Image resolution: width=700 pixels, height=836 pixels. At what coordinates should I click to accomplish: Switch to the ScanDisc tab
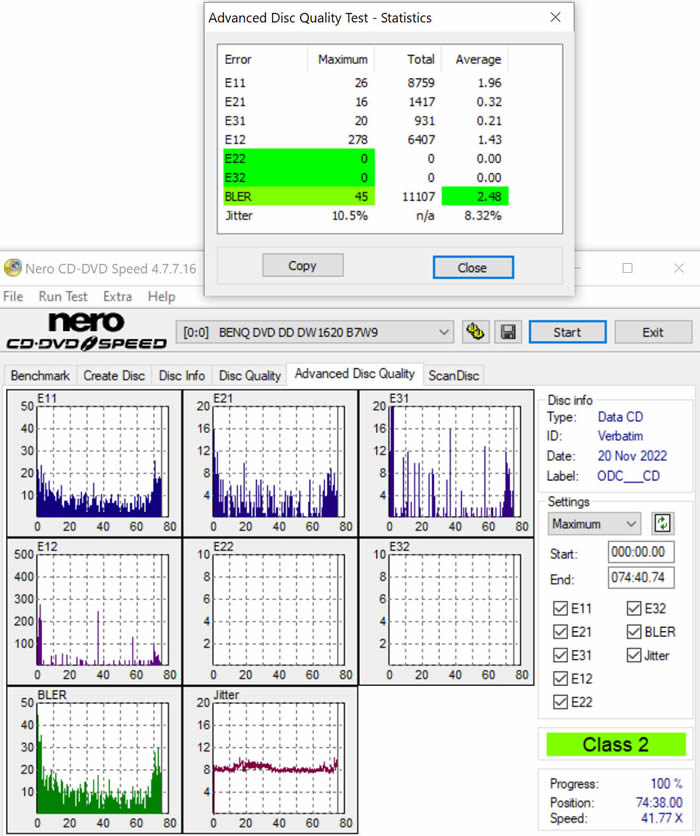click(454, 375)
